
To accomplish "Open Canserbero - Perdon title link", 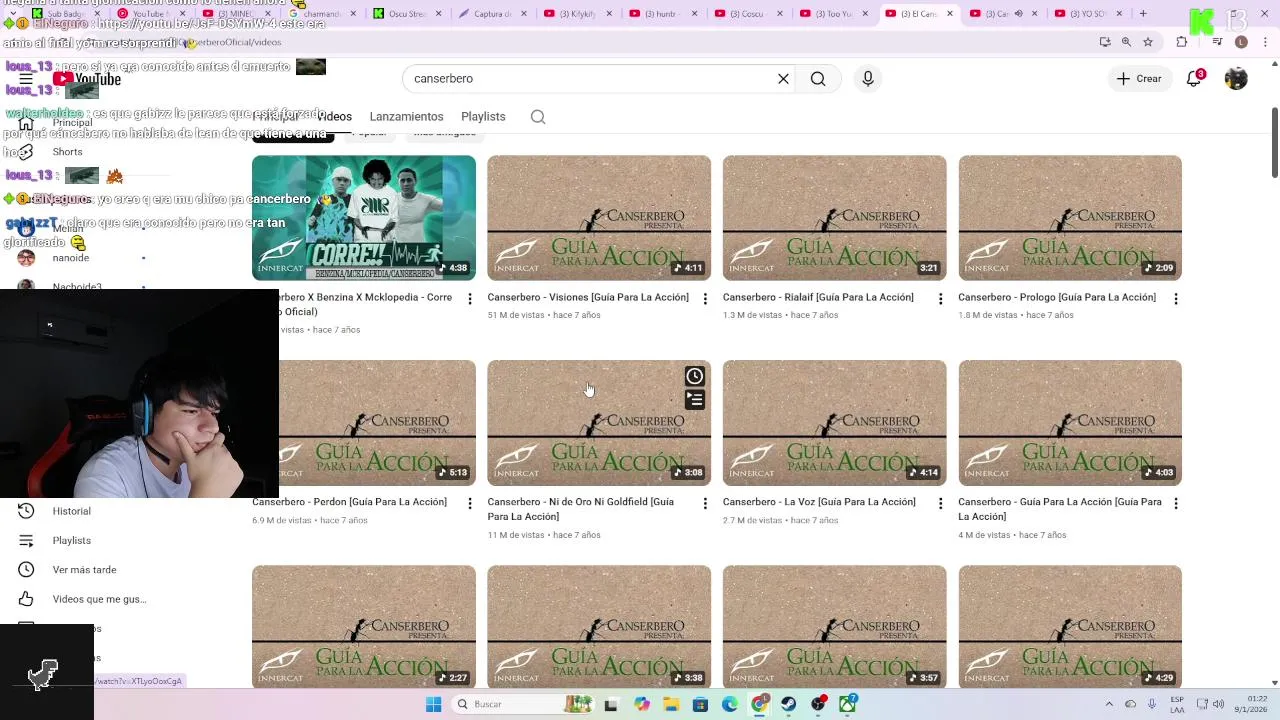I will click(x=349, y=502).
